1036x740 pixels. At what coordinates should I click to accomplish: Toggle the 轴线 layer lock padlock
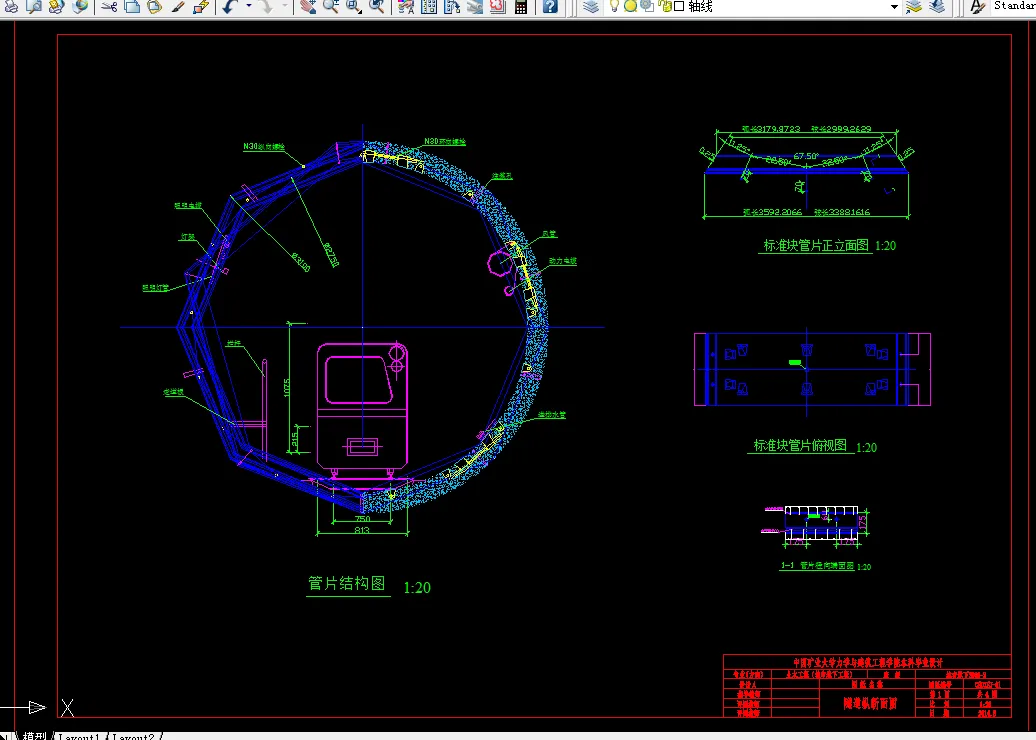click(x=663, y=7)
